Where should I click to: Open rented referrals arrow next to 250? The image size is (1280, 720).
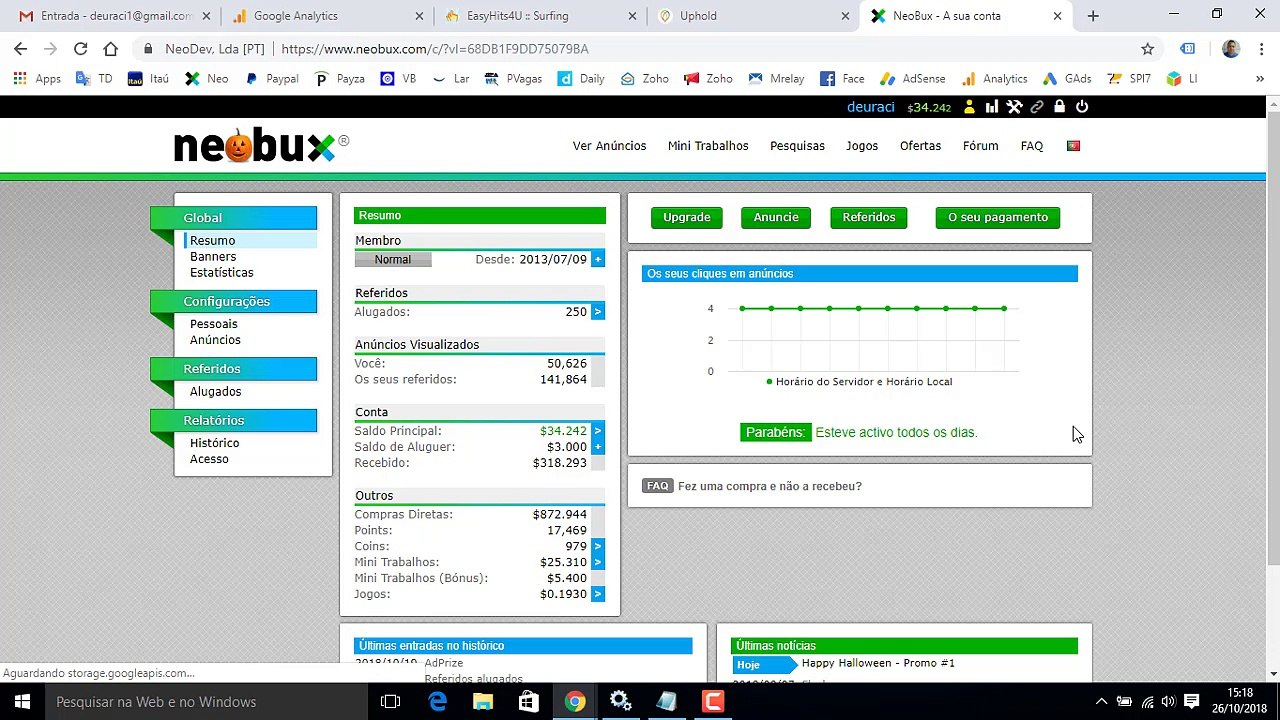coord(598,312)
